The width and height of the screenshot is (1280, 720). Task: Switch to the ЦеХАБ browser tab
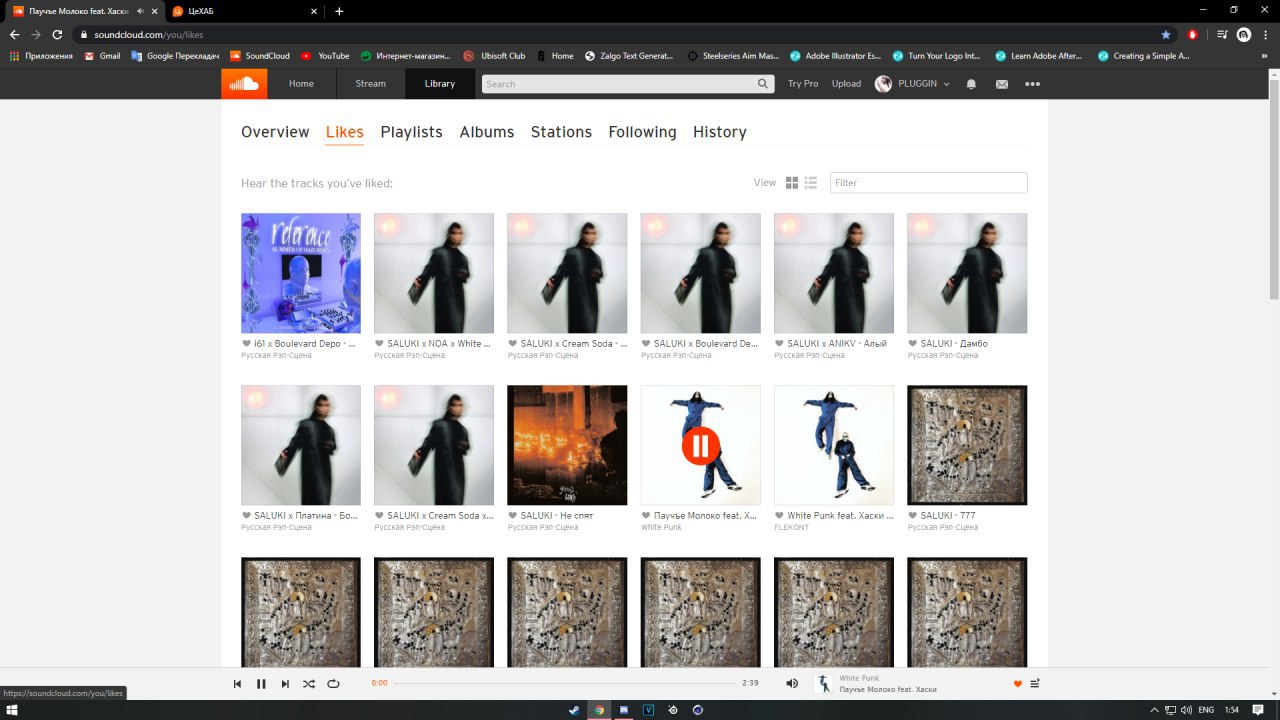click(x=243, y=11)
